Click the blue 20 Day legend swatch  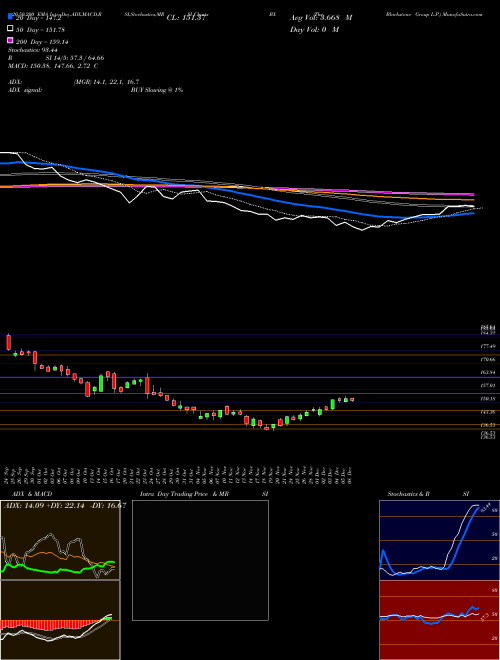click(10, 17)
